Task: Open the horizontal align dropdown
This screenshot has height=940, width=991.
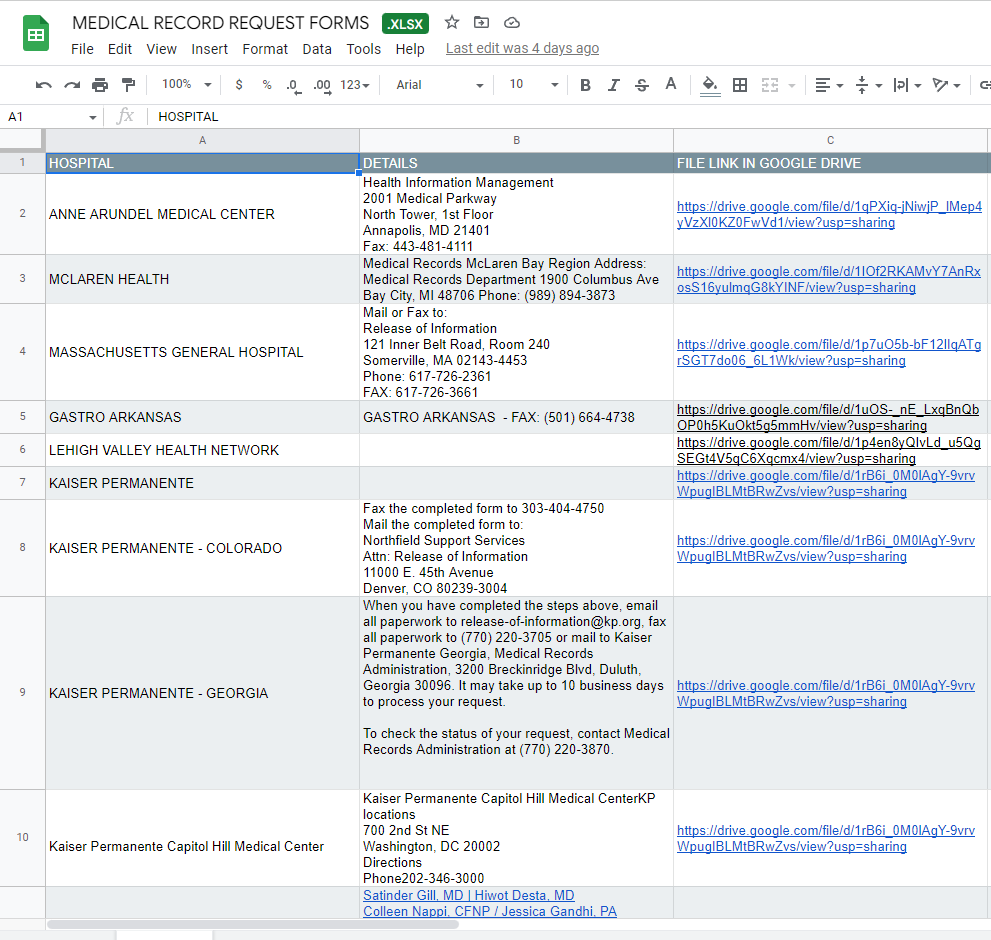Action: [x=829, y=85]
